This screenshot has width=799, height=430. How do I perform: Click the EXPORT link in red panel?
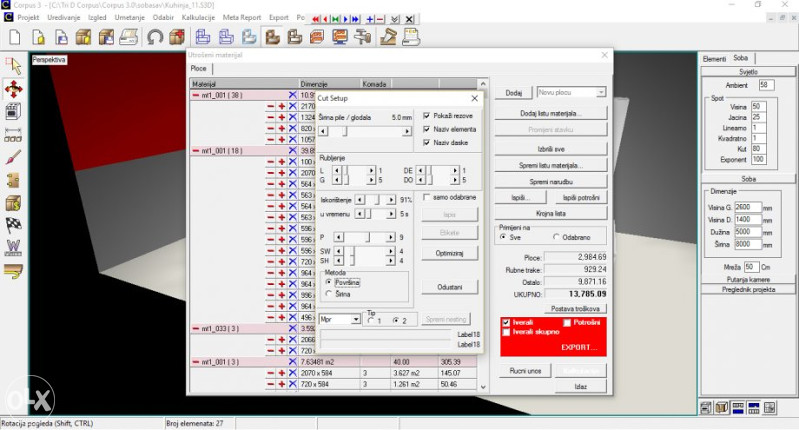tap(579, 347)
